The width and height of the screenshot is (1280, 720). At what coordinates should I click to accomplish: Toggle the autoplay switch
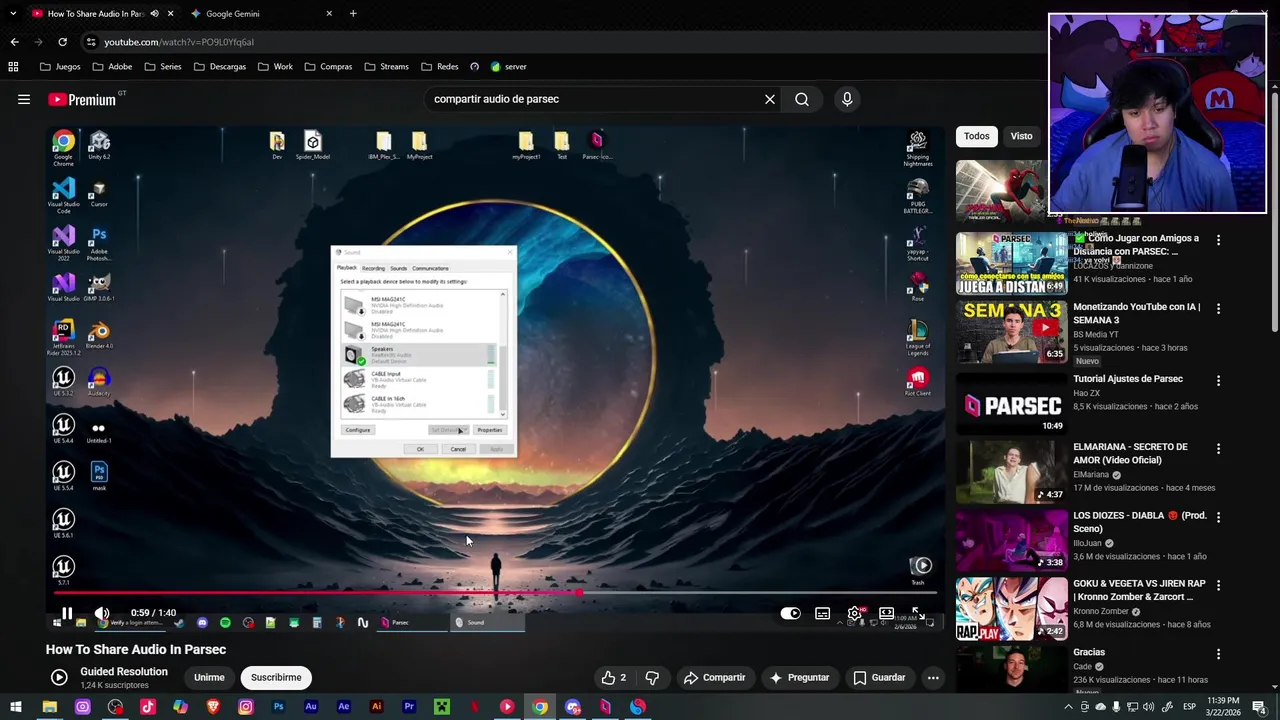(x=790, y=613)
